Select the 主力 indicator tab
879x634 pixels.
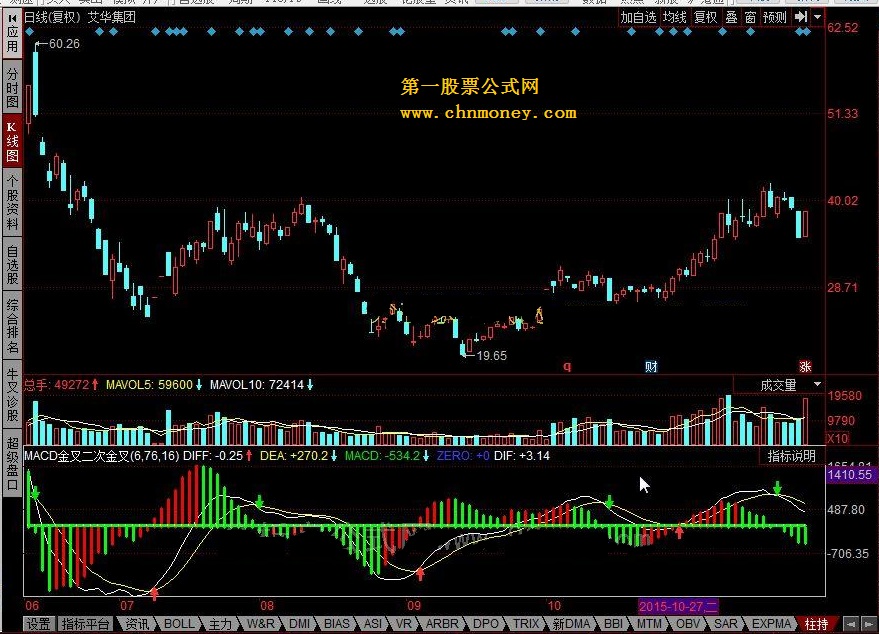click(x=220, y=624)
